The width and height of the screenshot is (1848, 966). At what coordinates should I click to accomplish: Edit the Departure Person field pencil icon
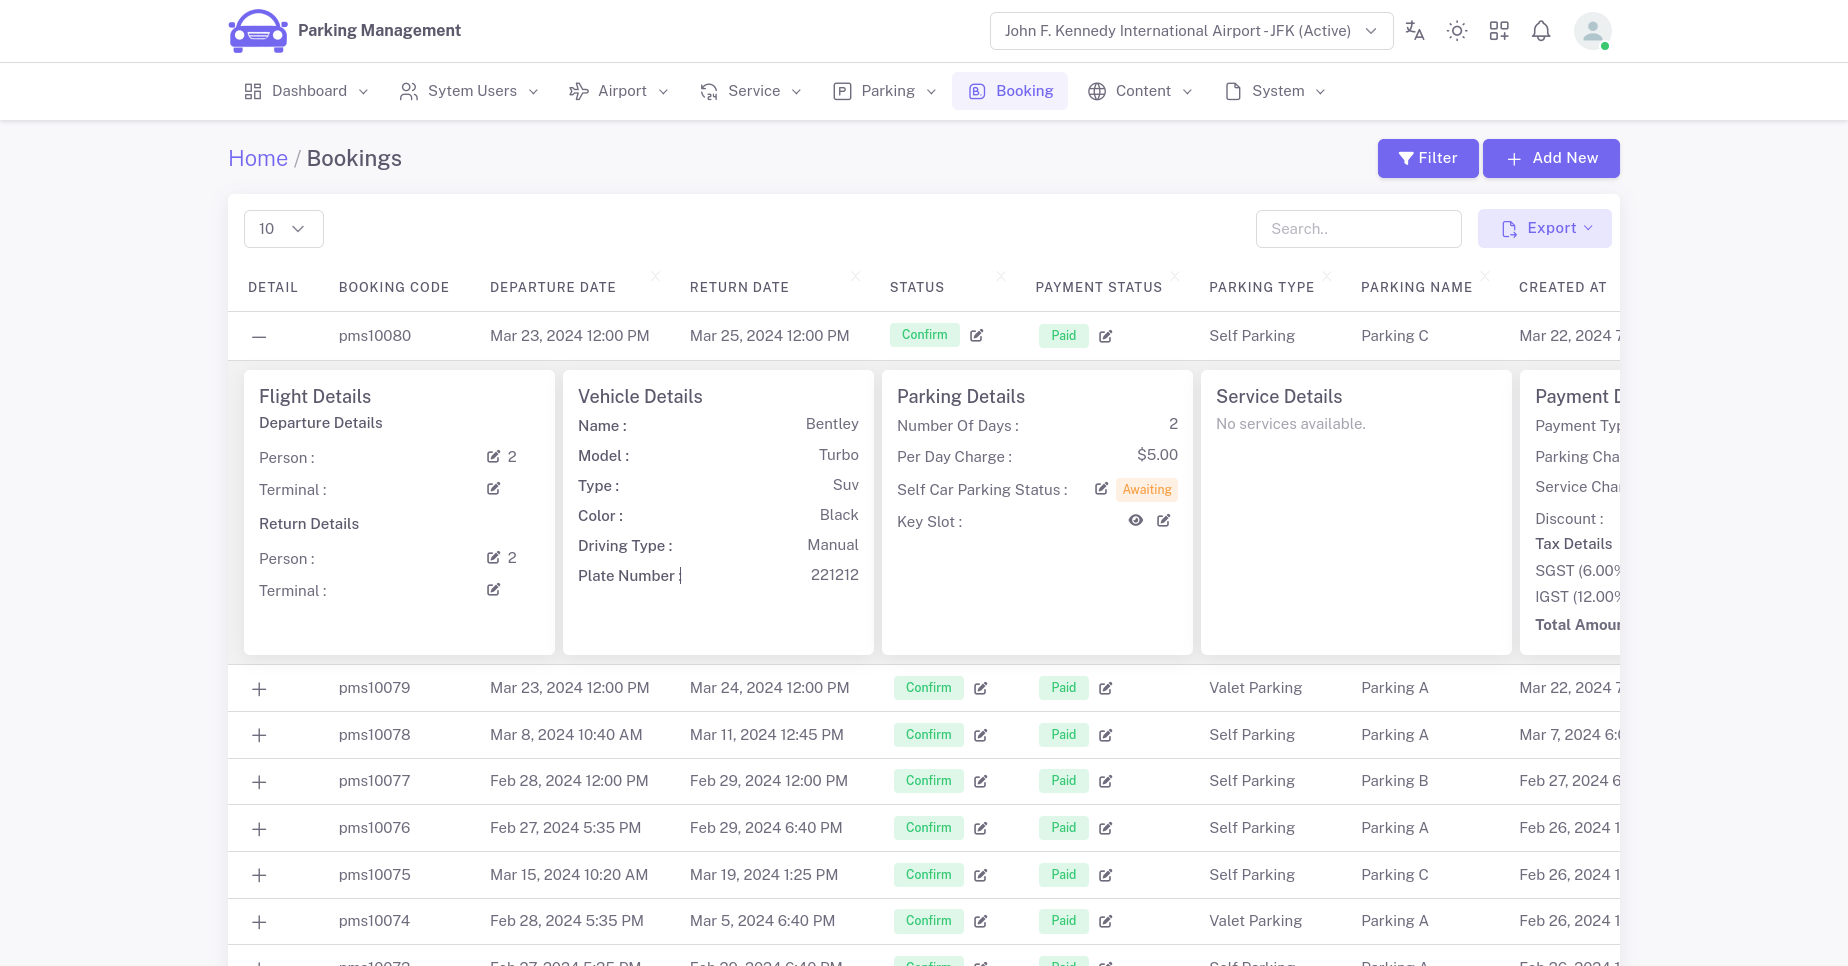tap(492, 456)
